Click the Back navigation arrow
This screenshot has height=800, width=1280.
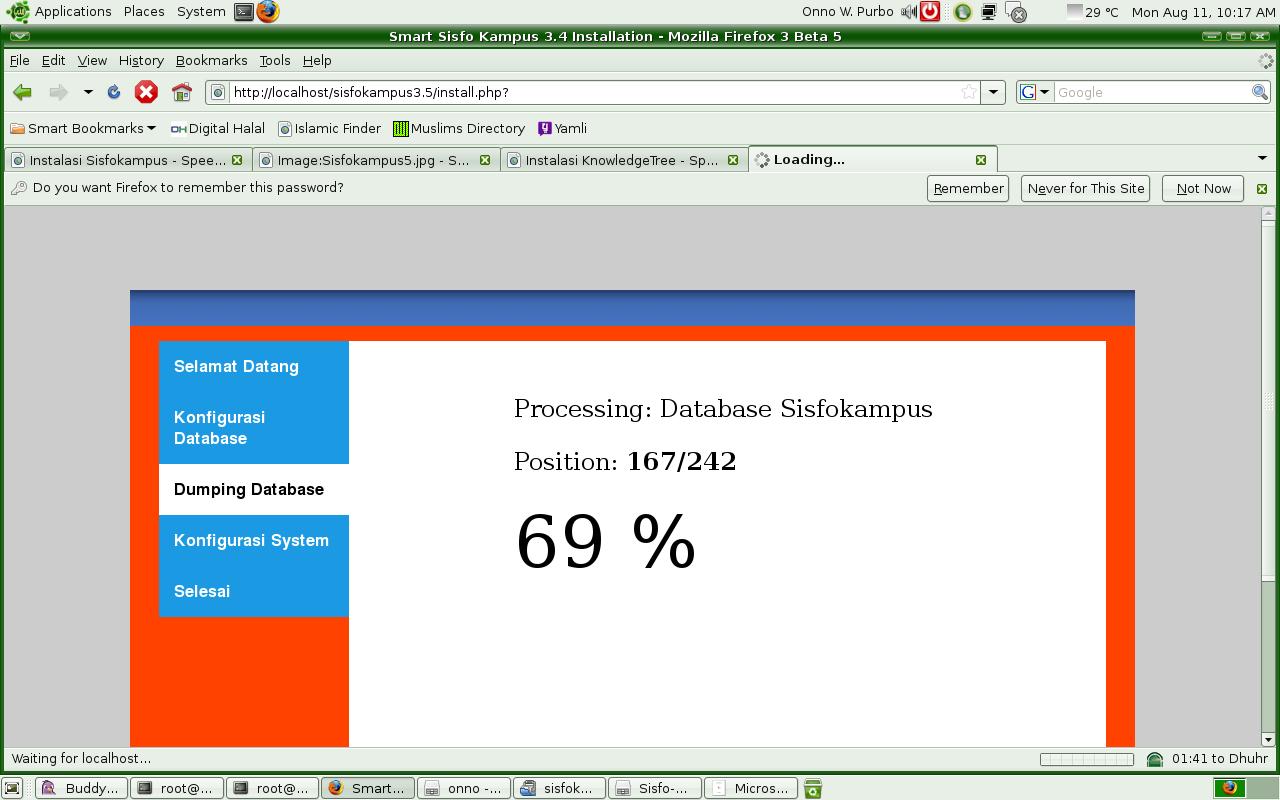pos(22,92)
